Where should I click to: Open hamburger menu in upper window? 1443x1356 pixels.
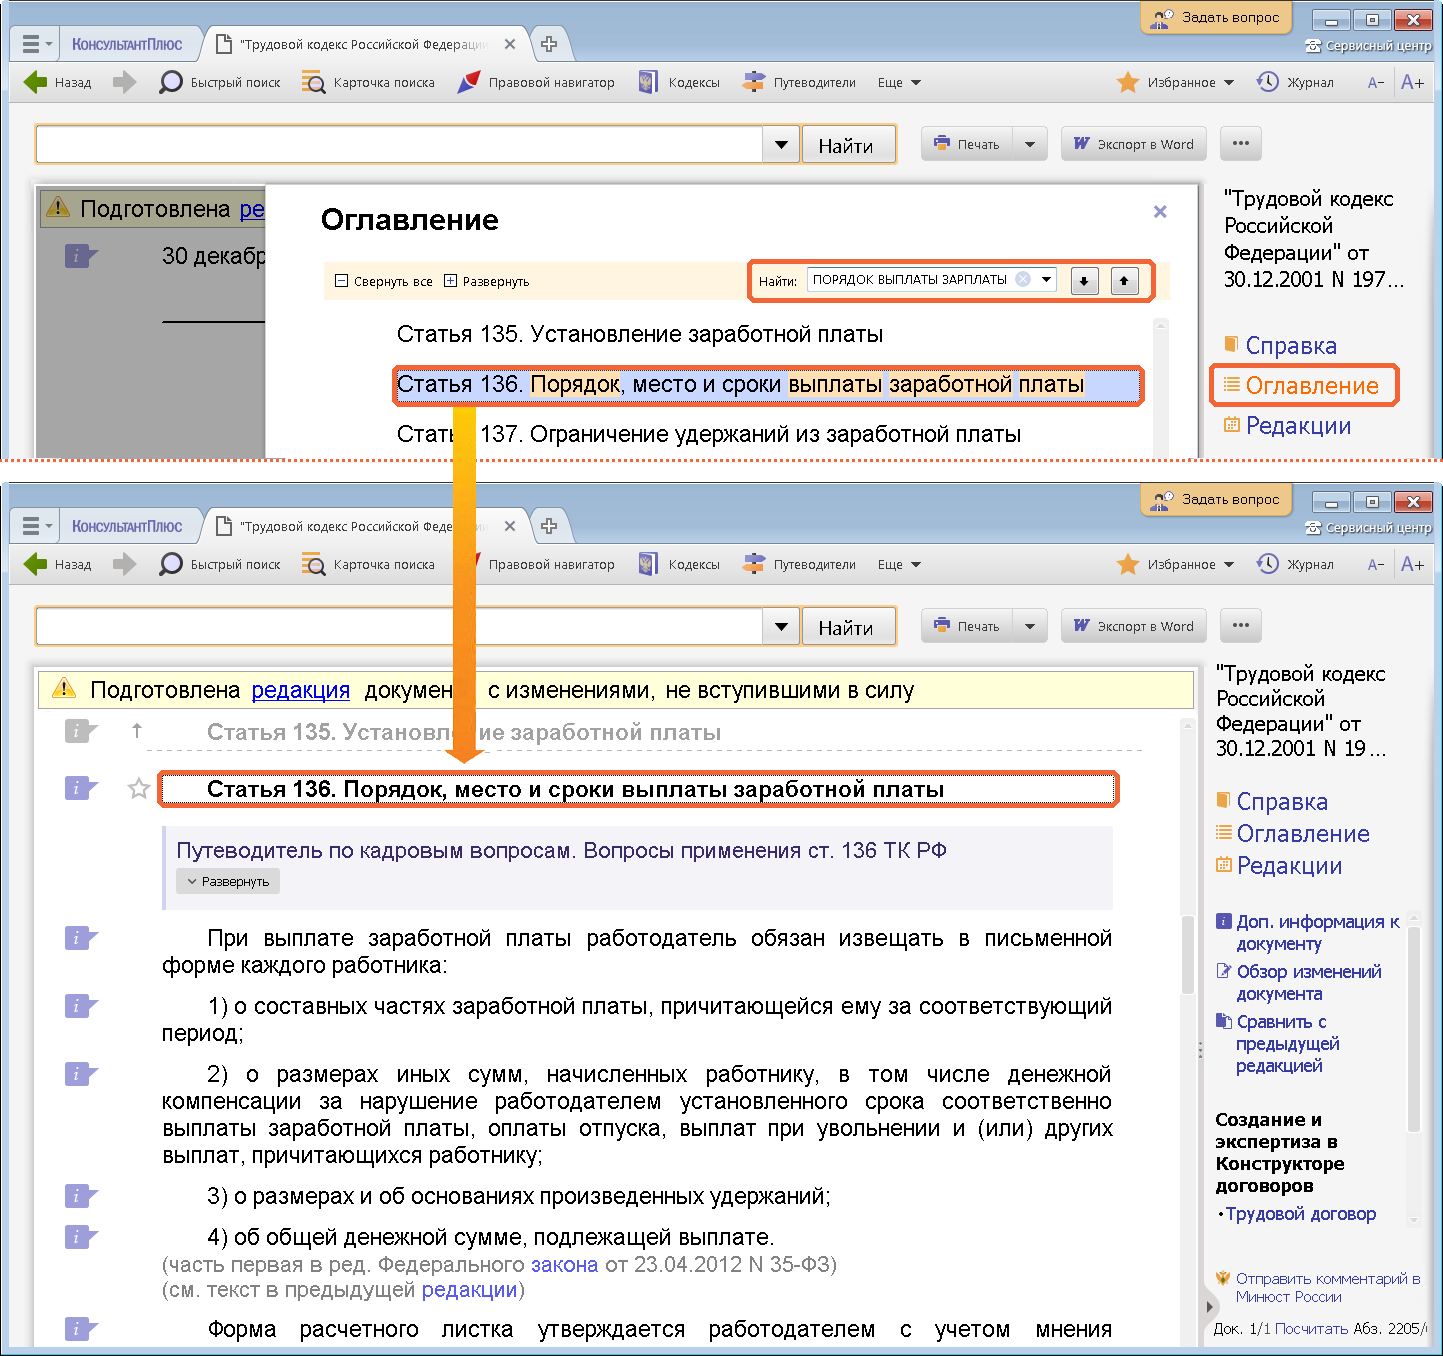(35, 44)
